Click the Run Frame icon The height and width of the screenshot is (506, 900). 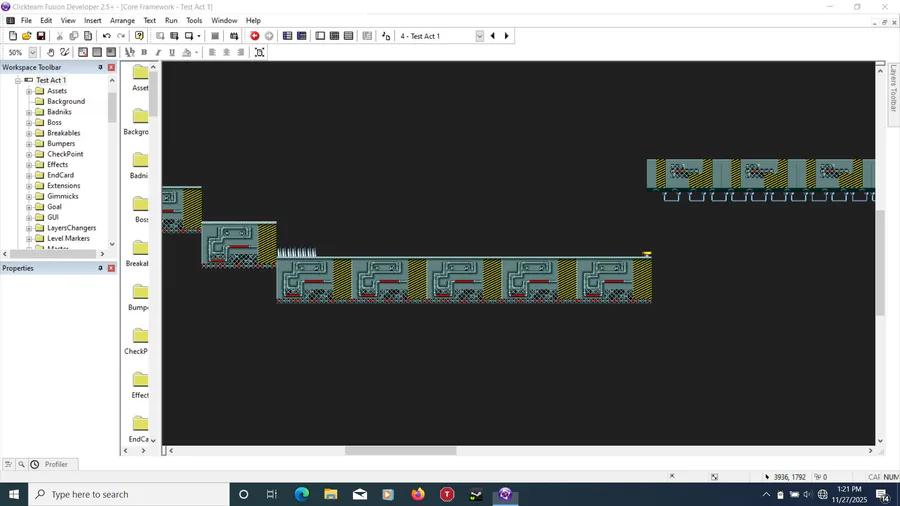(x=188, y=36)
